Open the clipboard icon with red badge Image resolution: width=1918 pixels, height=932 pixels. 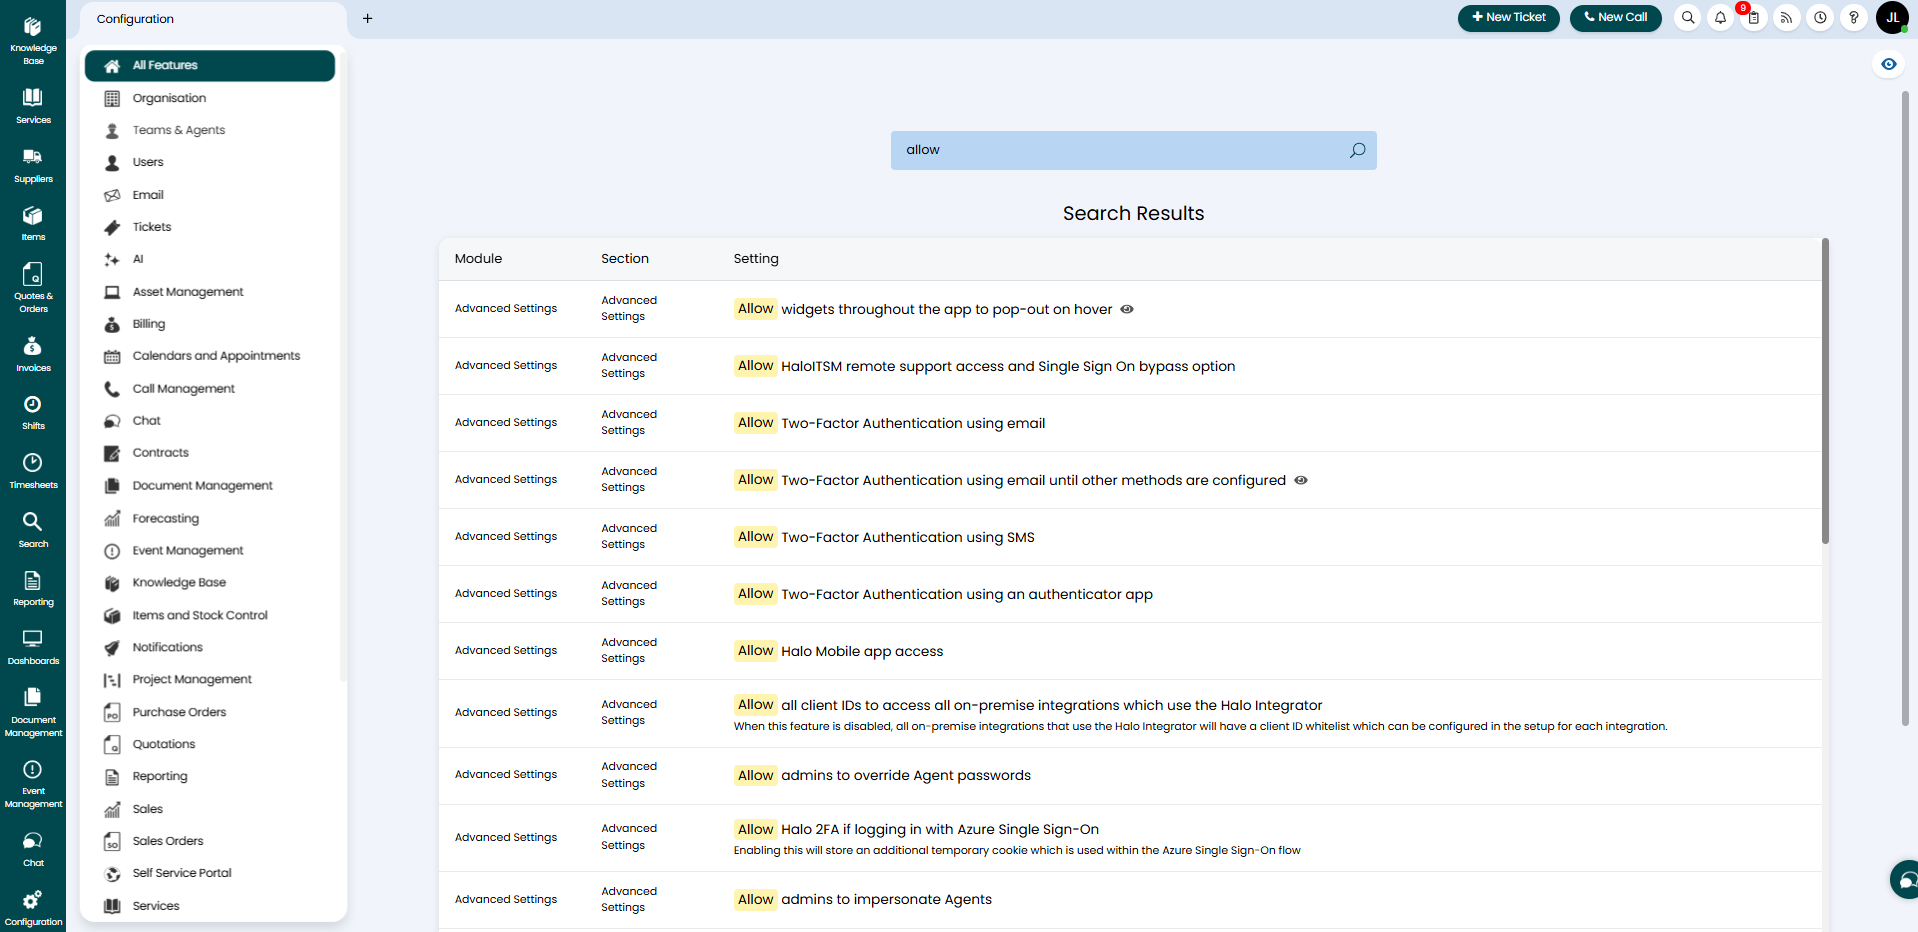coord(1753,18)
